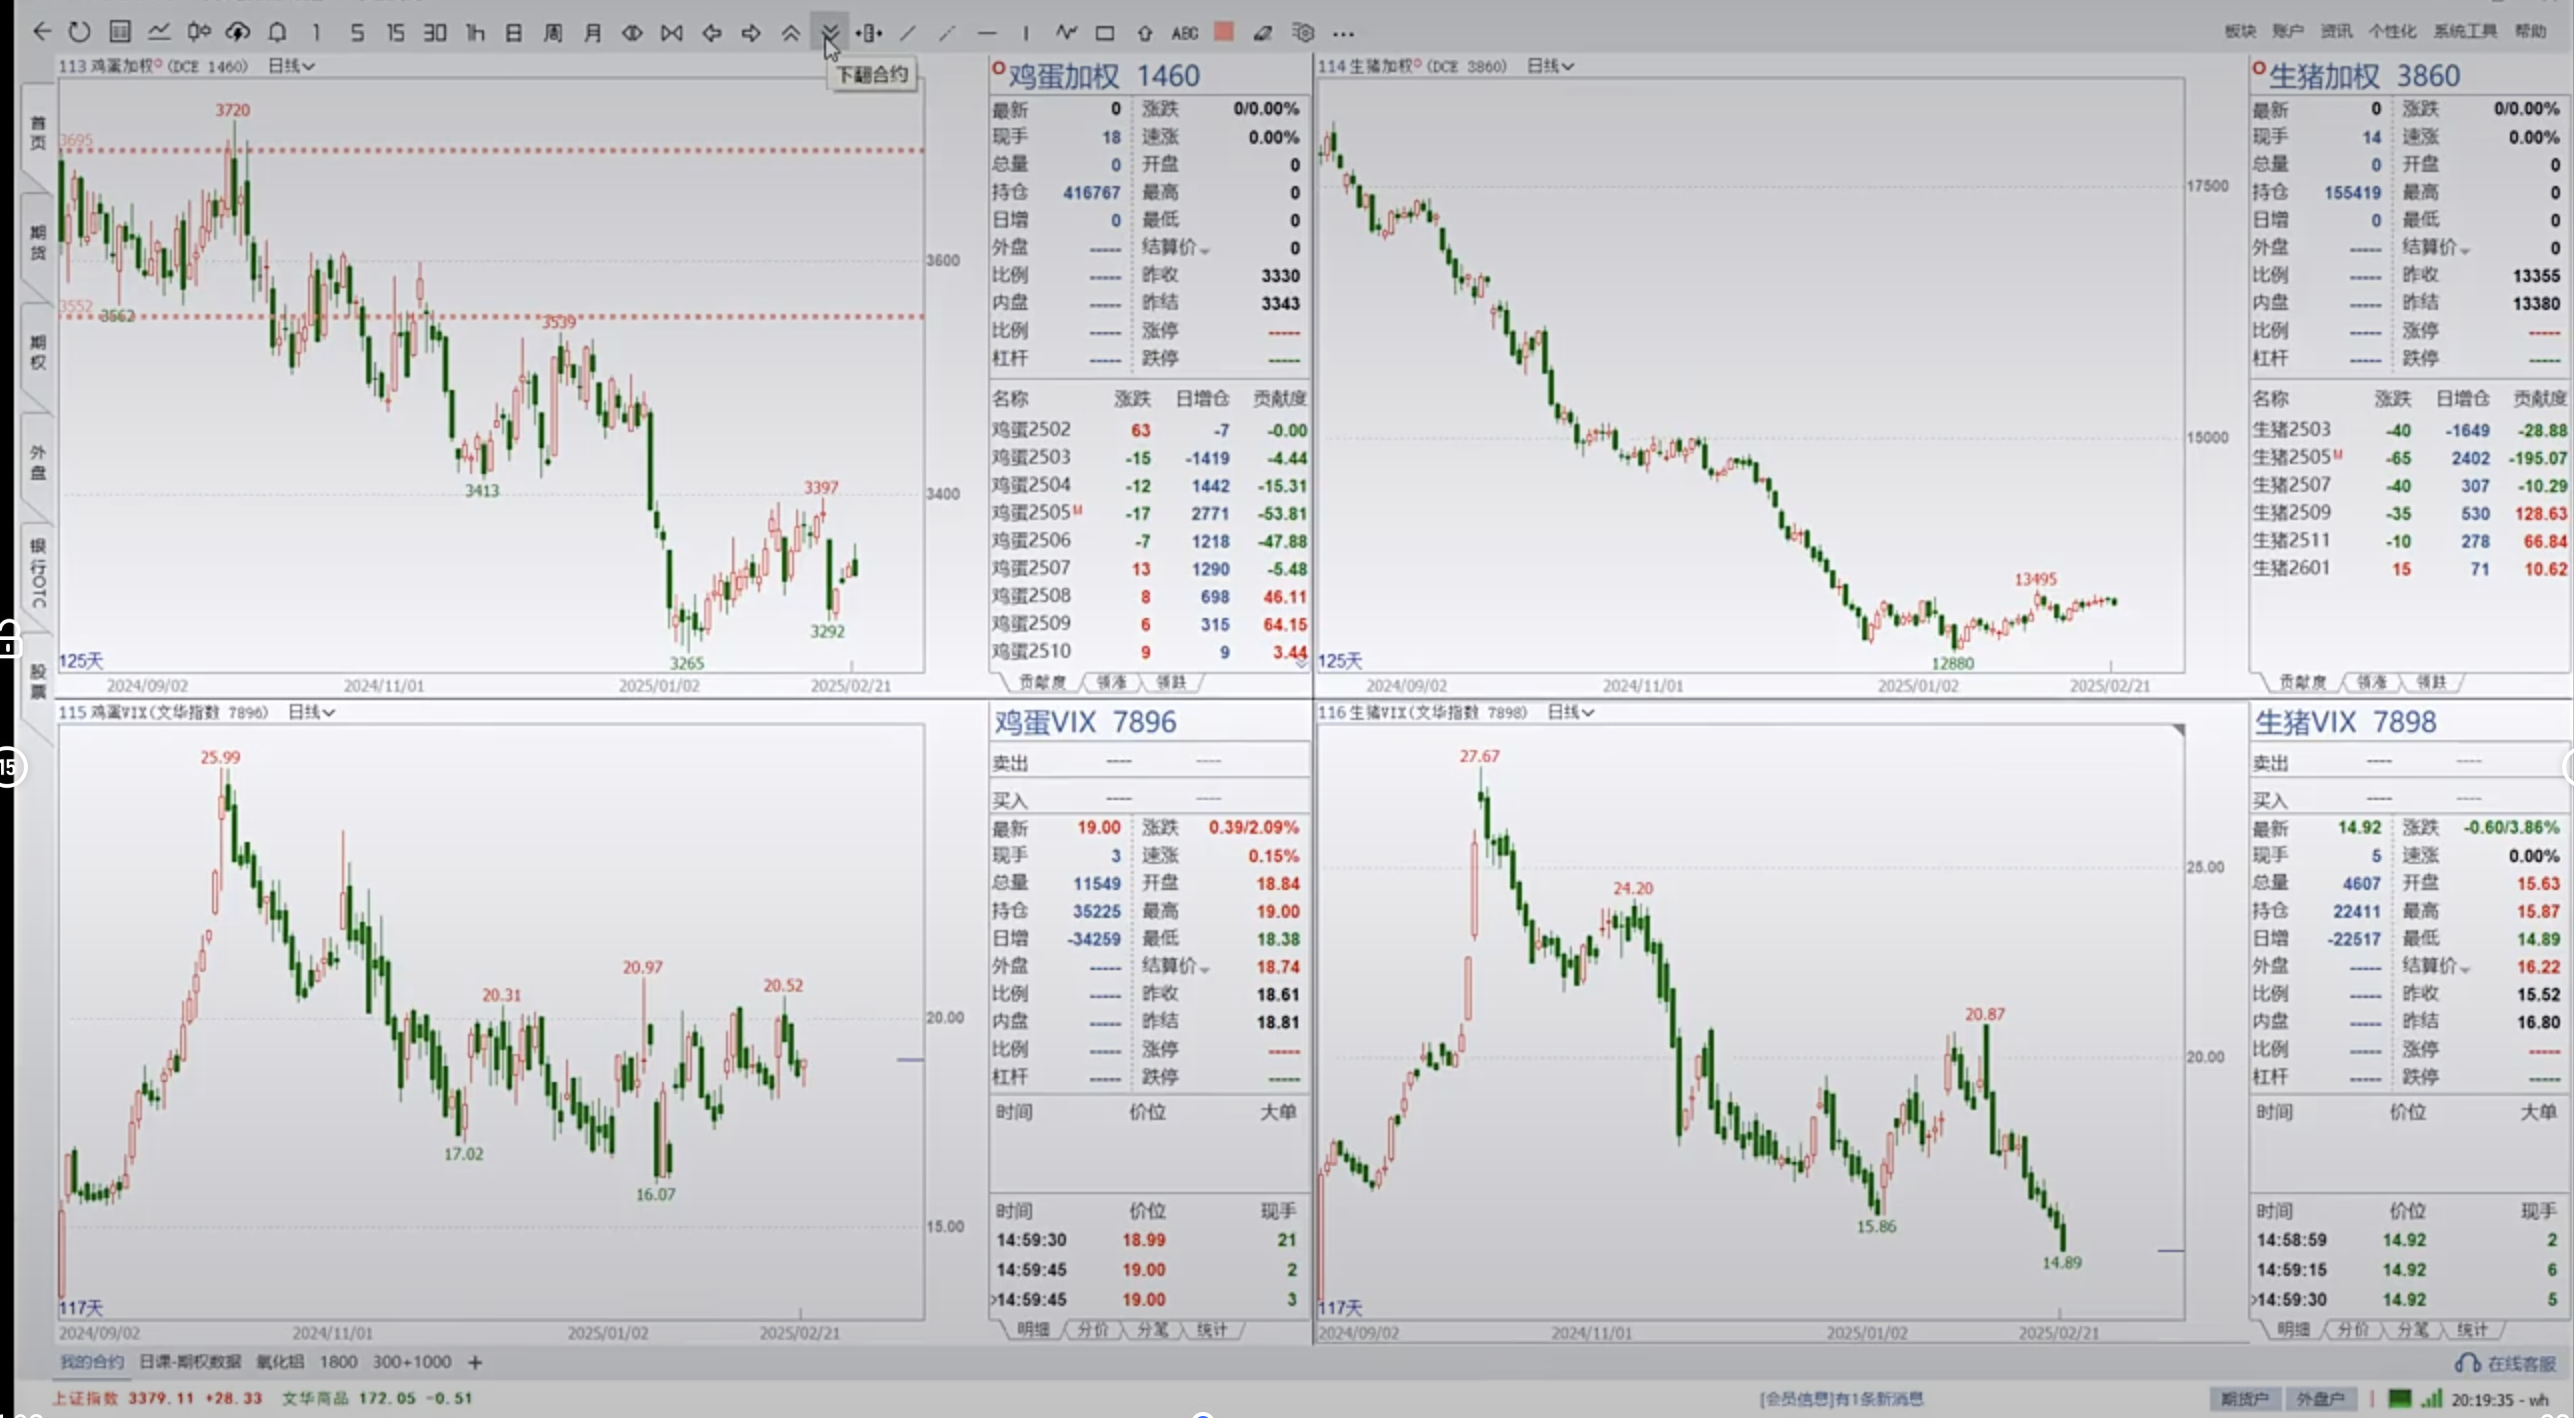Click the rectangle drawing tool
Viewport: 2574px width, 1418px height.
pyautogui.click(x=1104, y=33)
